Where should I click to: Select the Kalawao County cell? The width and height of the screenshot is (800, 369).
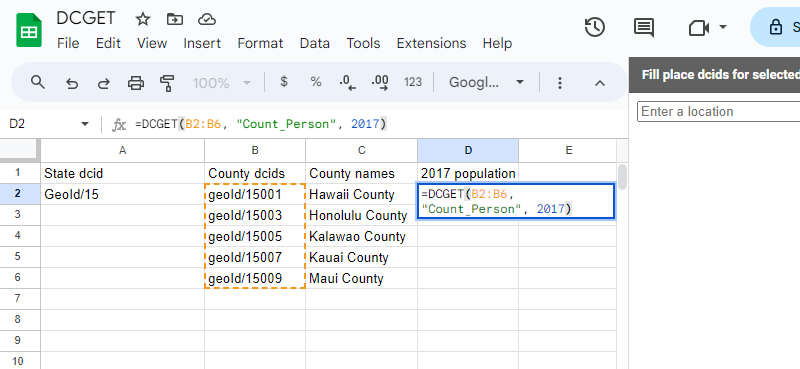361,236
